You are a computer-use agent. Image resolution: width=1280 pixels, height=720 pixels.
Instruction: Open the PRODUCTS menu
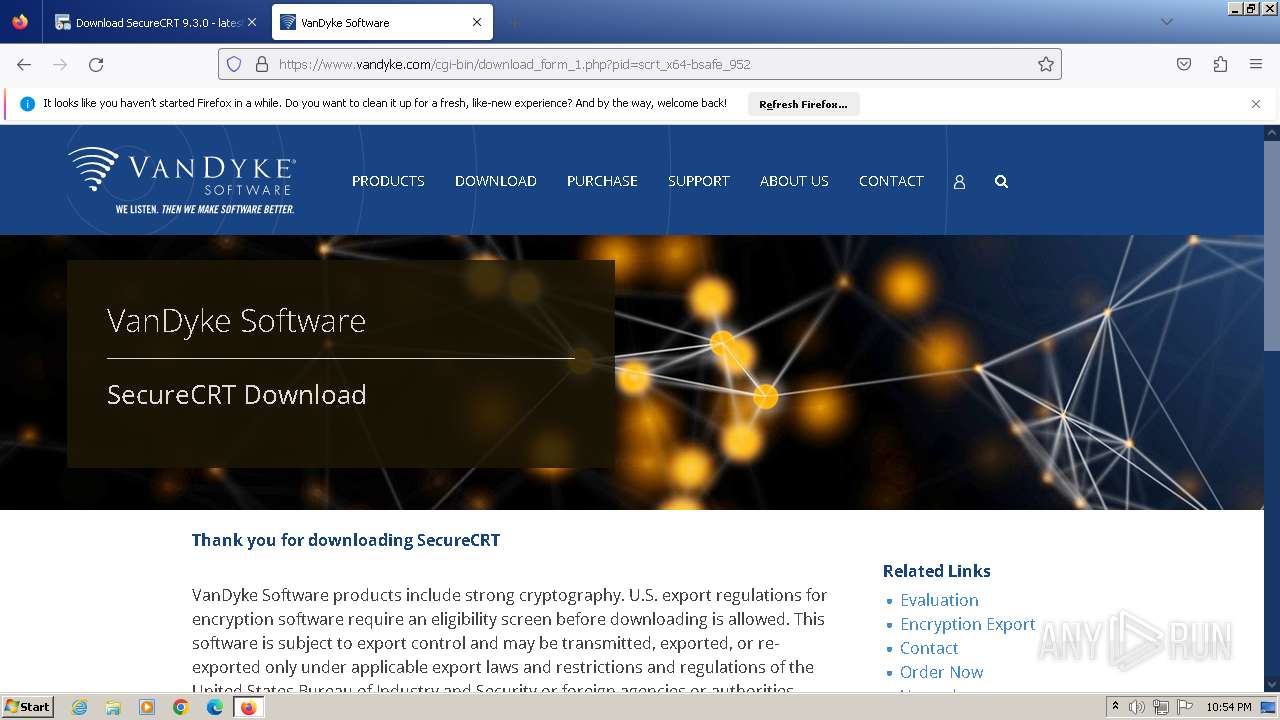(x=388, y=181)
